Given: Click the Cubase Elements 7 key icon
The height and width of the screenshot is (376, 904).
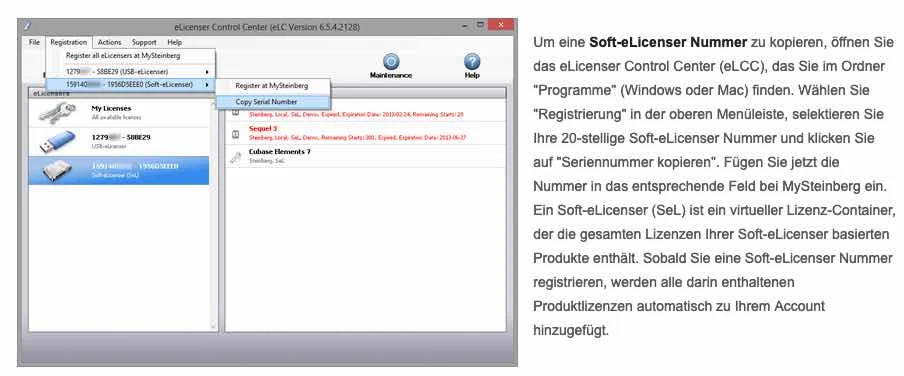Looking at the screenshot, I should pos(235,157).
